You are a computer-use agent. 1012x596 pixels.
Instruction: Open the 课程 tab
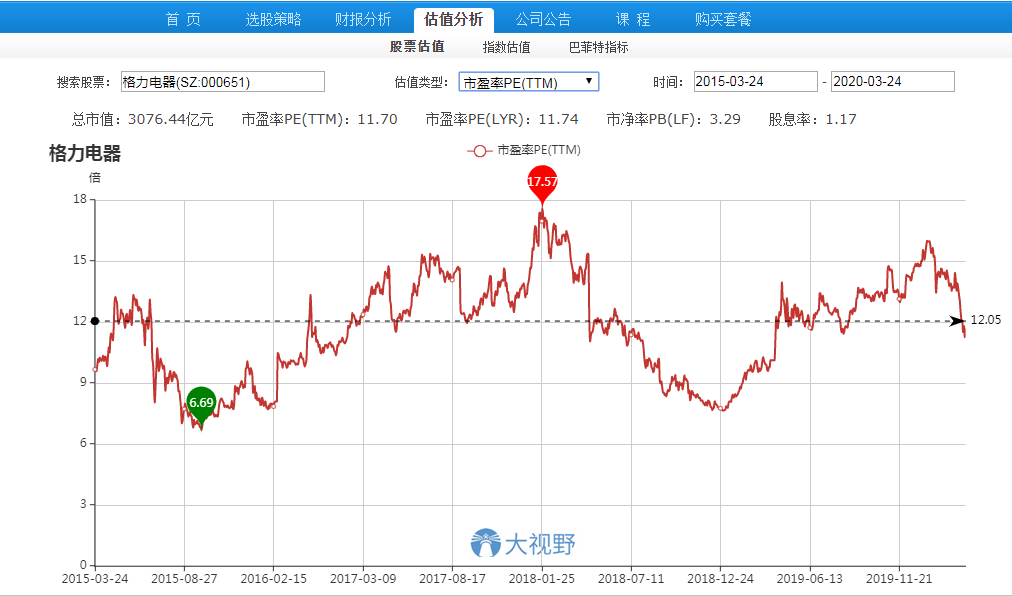pyautogui.click(x=632, y=19)
